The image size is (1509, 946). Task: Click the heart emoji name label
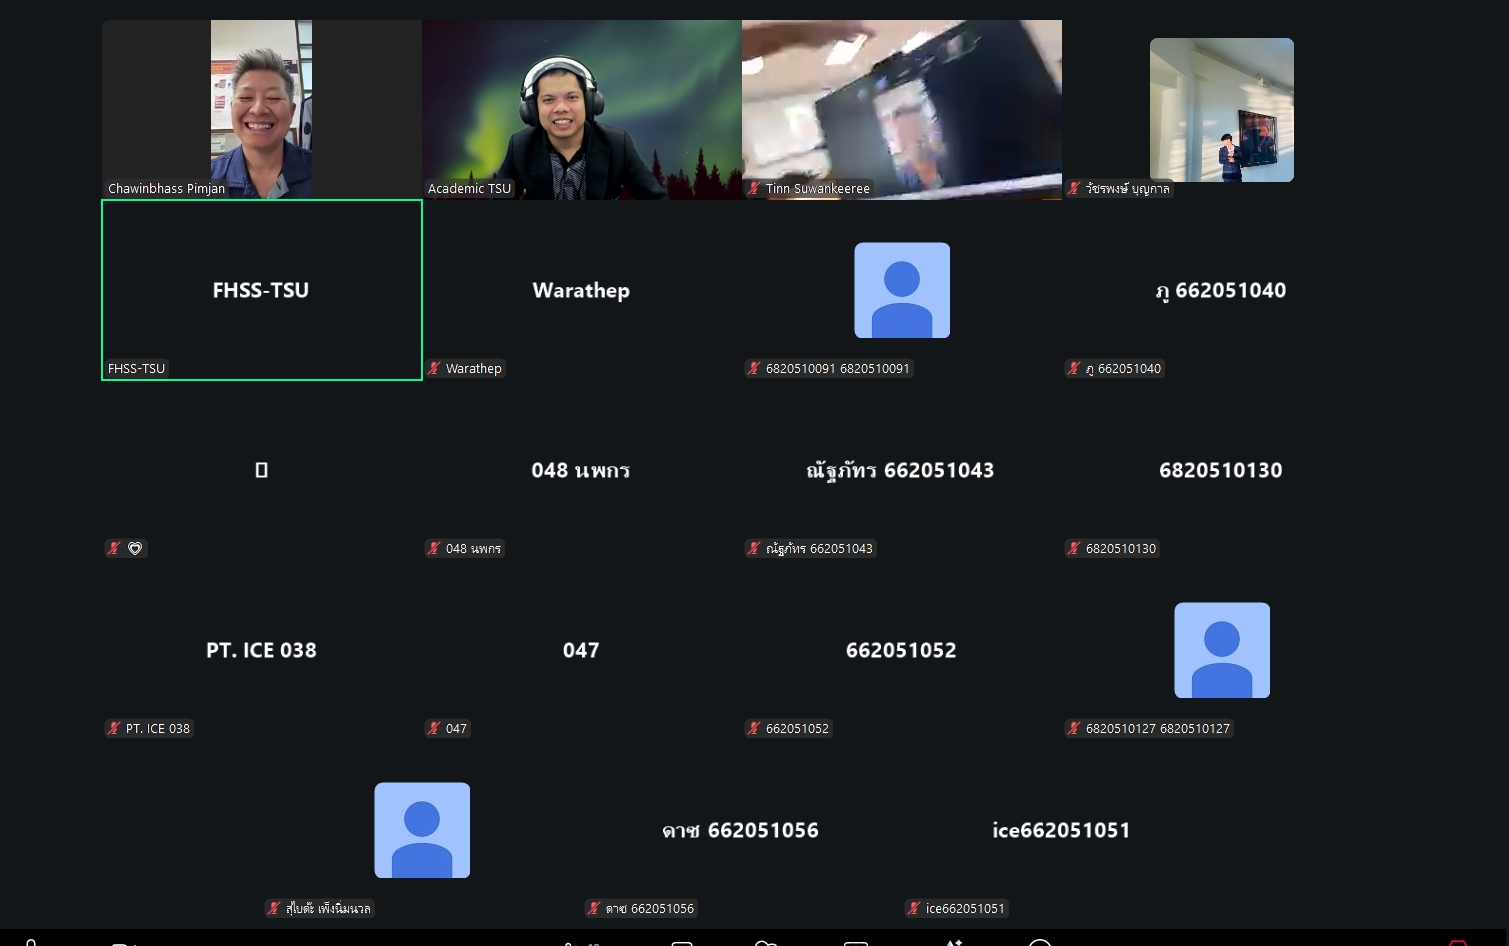click(135, 548)
